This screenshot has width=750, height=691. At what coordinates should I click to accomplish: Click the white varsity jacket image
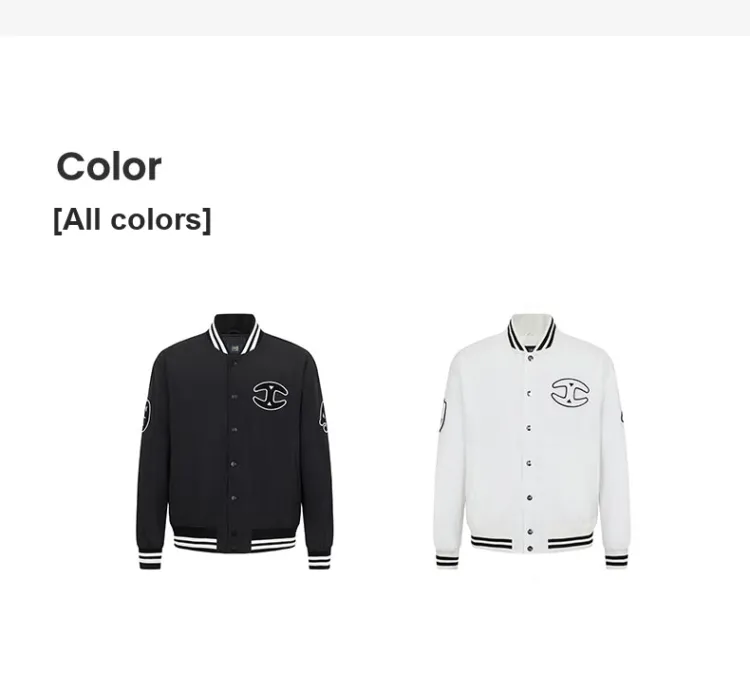point(531,441)
